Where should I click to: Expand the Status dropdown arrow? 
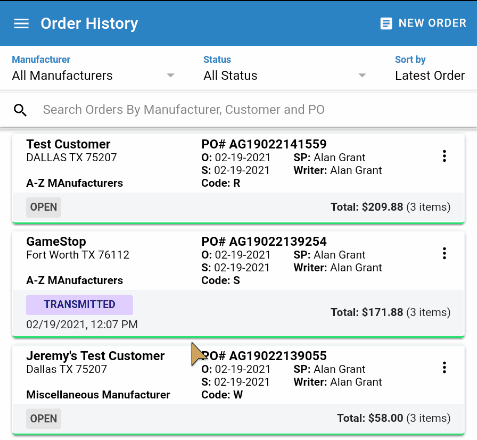(362, 76)
